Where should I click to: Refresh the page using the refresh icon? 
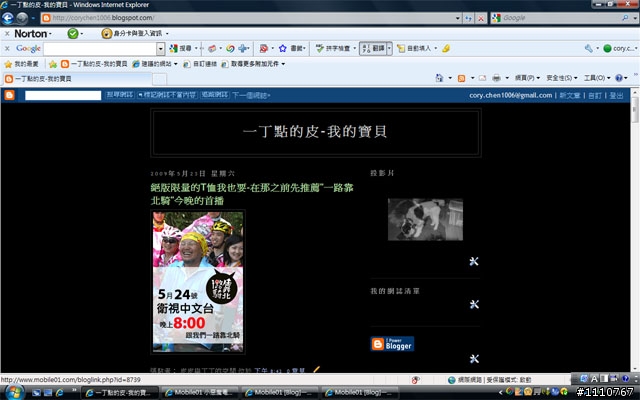(x=469, y=18)
